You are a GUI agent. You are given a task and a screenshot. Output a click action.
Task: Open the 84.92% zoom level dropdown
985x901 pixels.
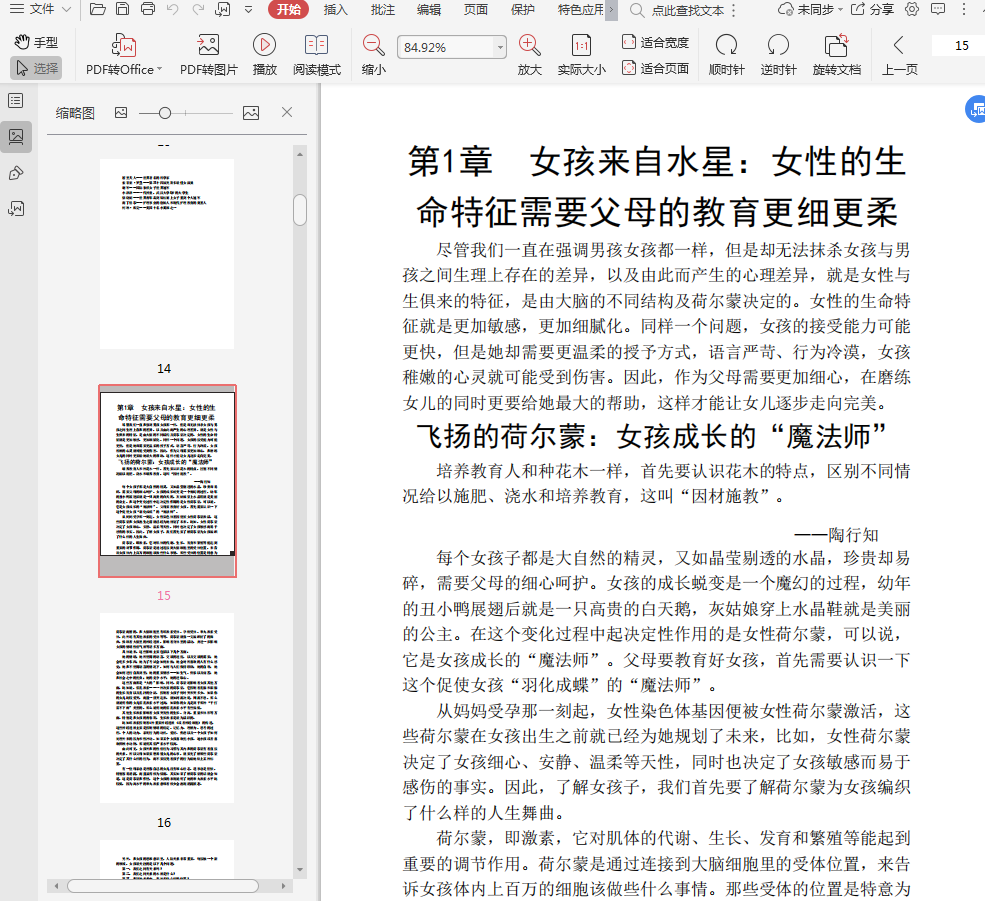click(501, 48)
